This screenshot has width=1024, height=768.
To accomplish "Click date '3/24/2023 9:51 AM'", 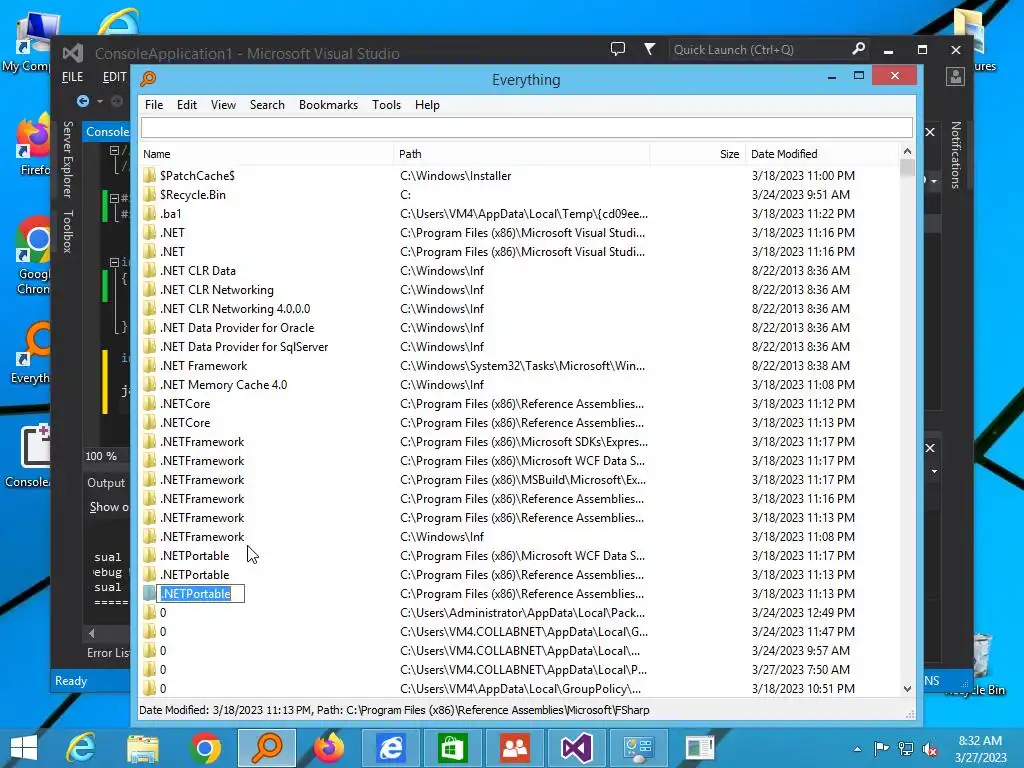I will [x=801, y=195].
